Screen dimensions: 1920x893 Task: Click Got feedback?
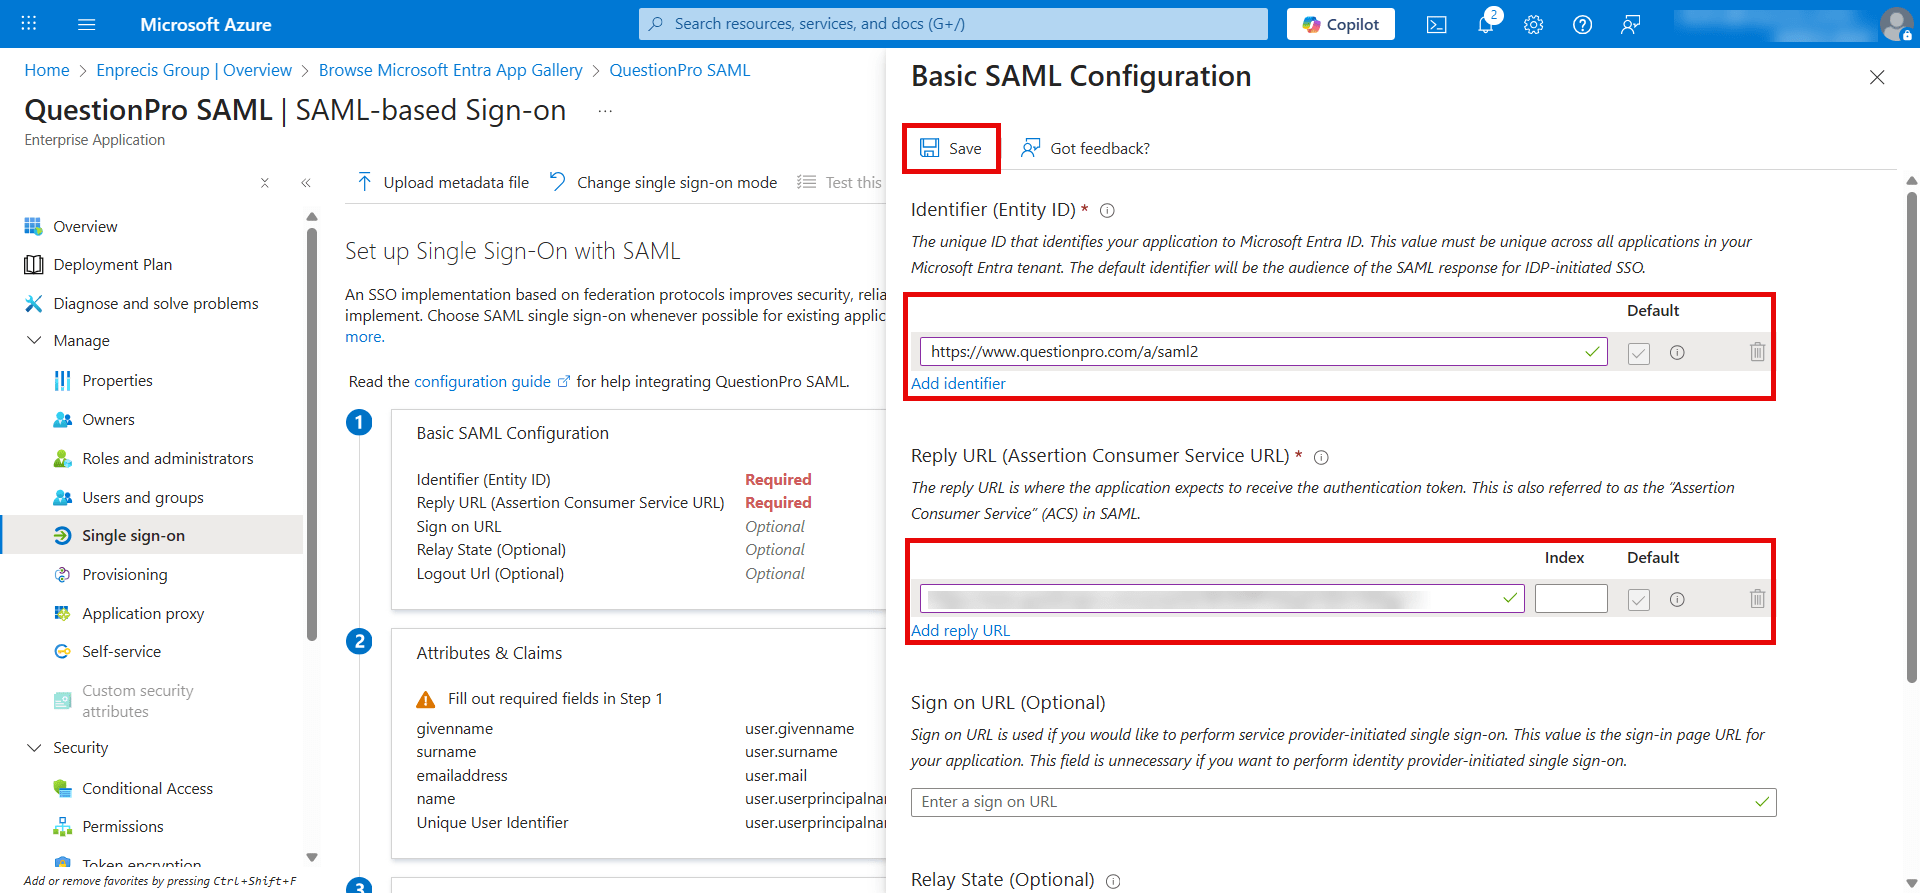(1085, 149)
